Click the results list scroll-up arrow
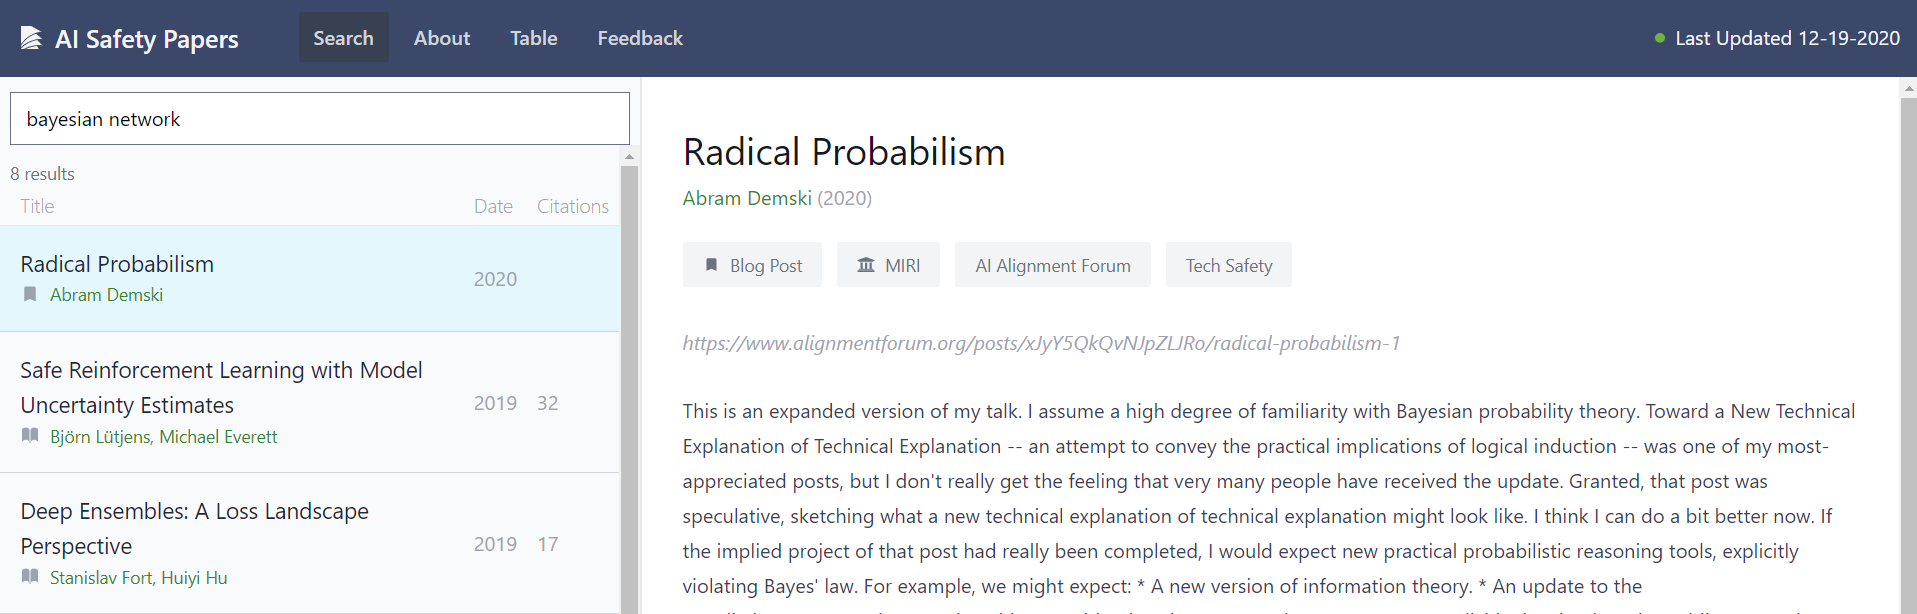 tap(629, 156)
